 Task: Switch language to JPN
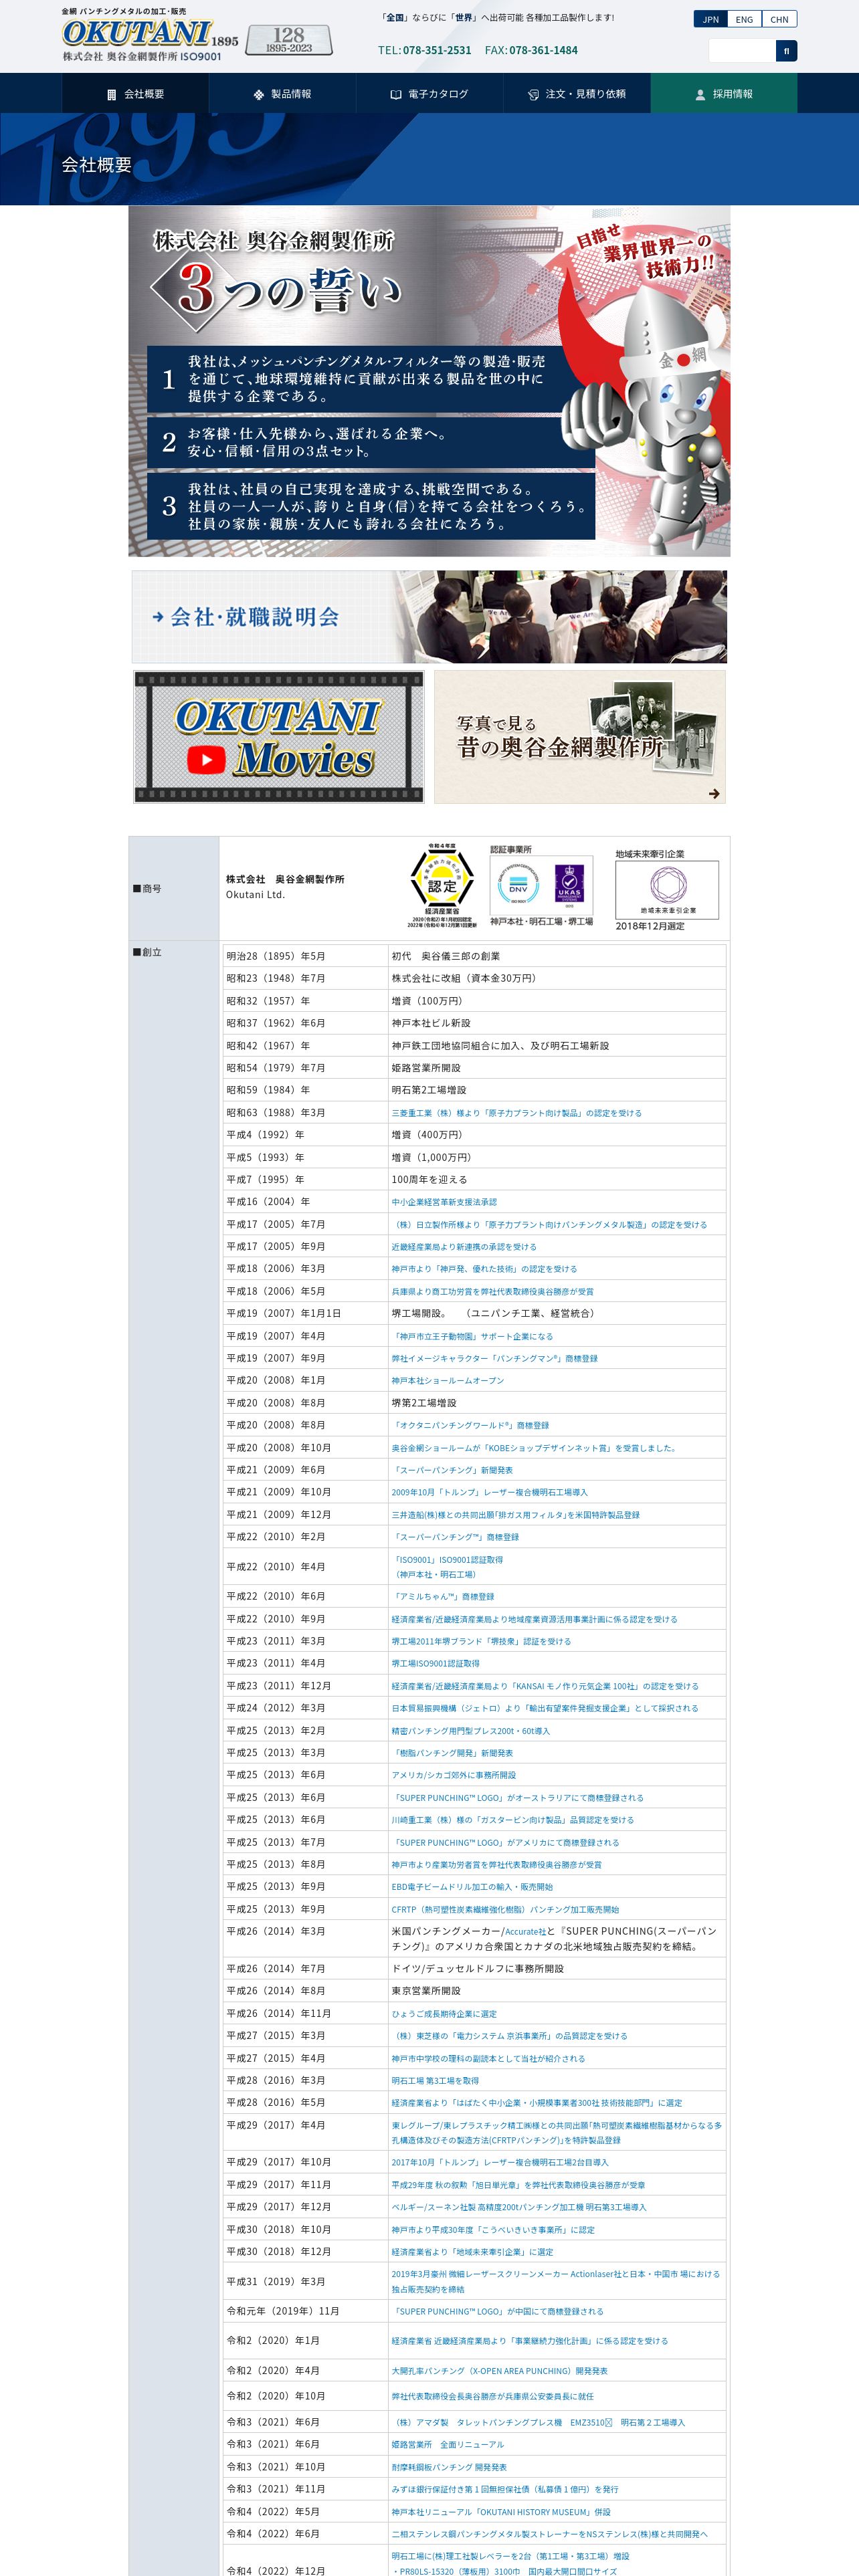(710, 19)
